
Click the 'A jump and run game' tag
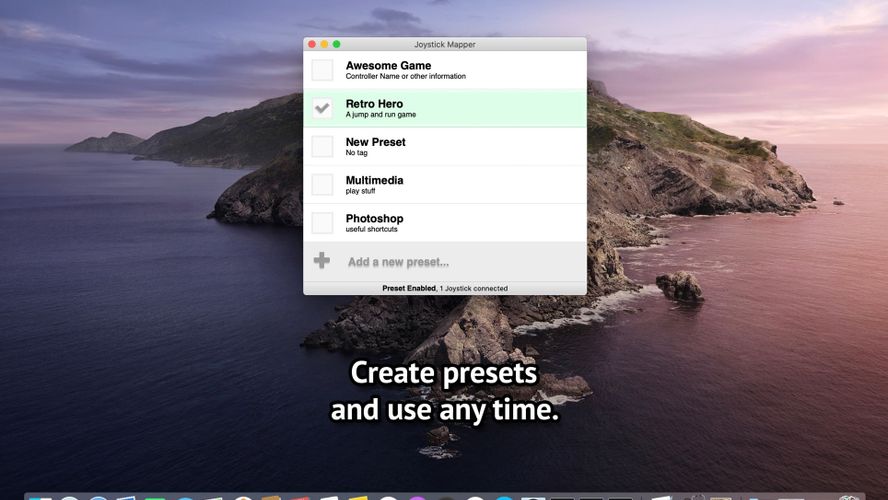(381, 114)
